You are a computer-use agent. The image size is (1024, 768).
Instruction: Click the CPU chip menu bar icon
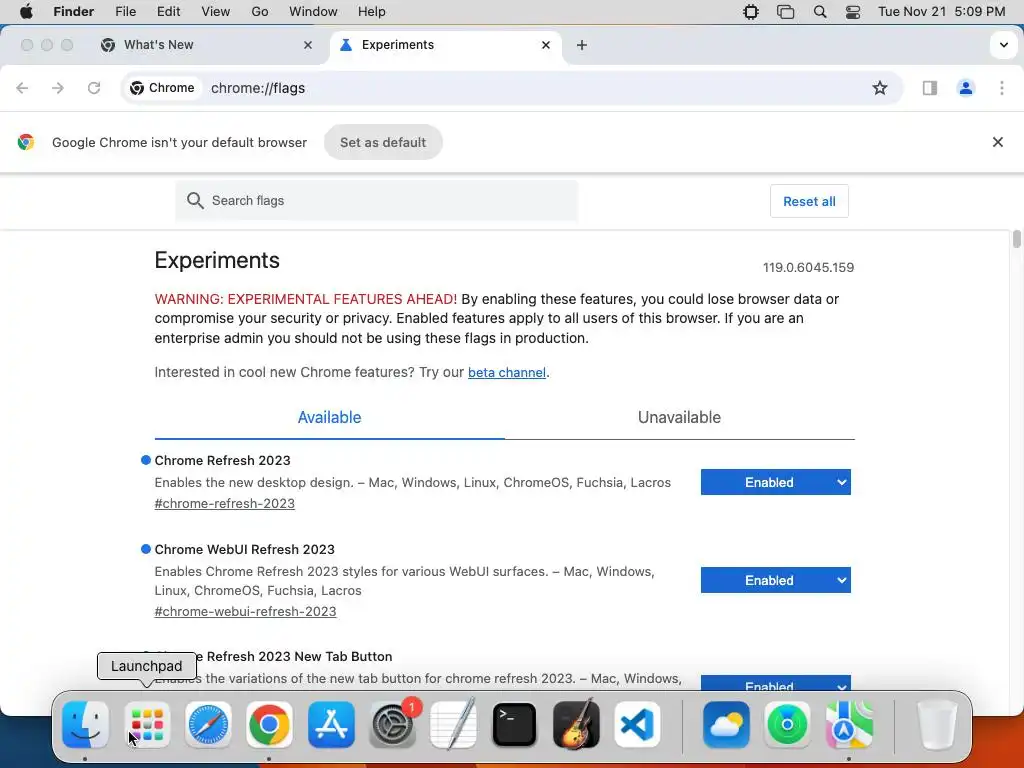(x=751, y=12)
